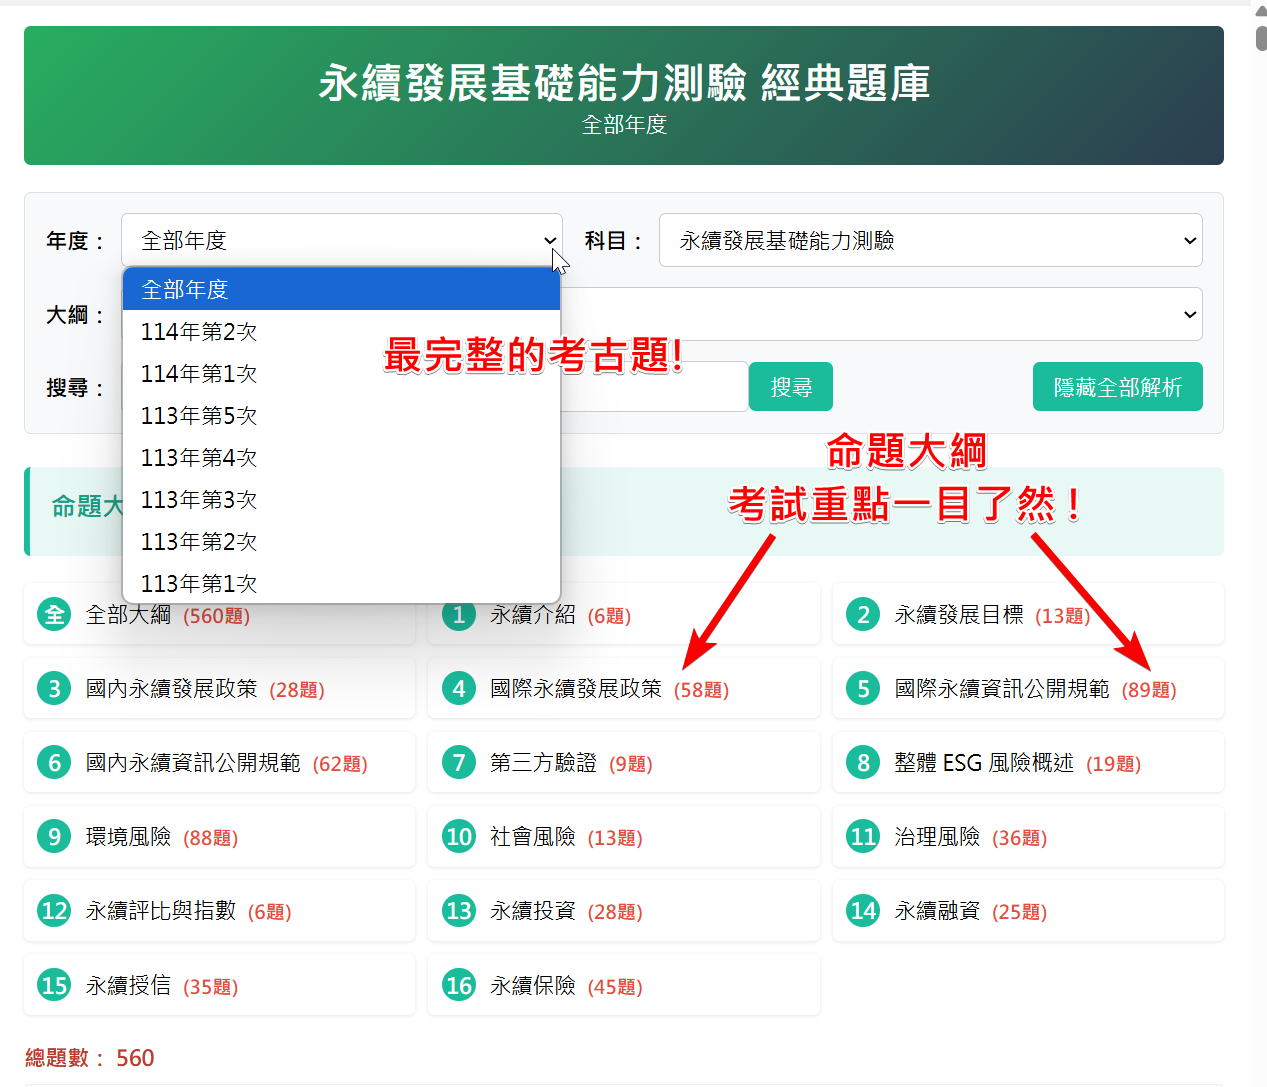This screenshot has height=1087, width=1267.
Task: Open the 國際永續發展政策 (58題) topic
Action: point(624,688)
